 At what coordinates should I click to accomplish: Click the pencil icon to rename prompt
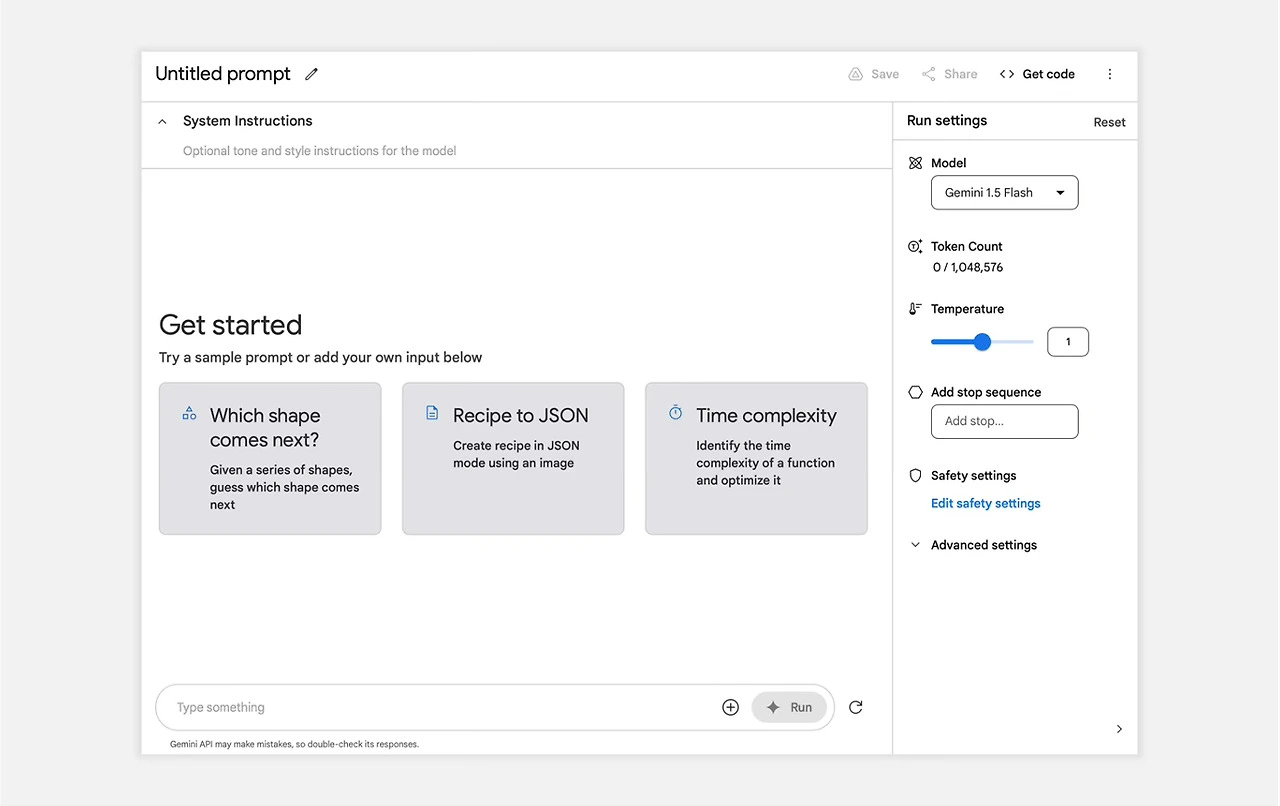312,74
